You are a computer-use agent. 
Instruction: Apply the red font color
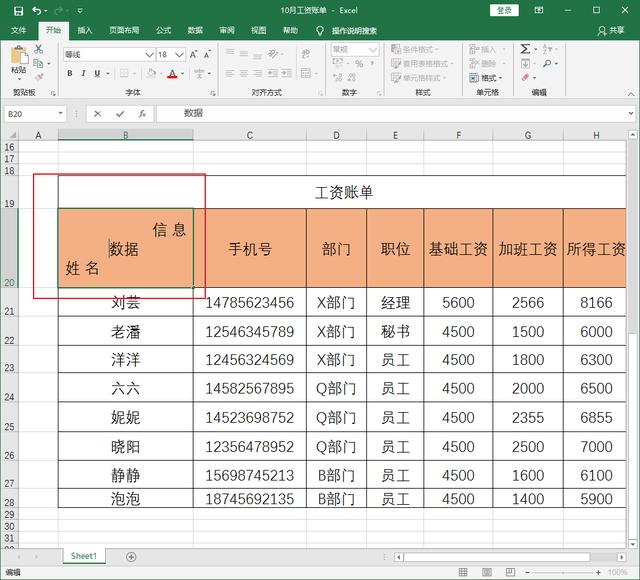172,74
